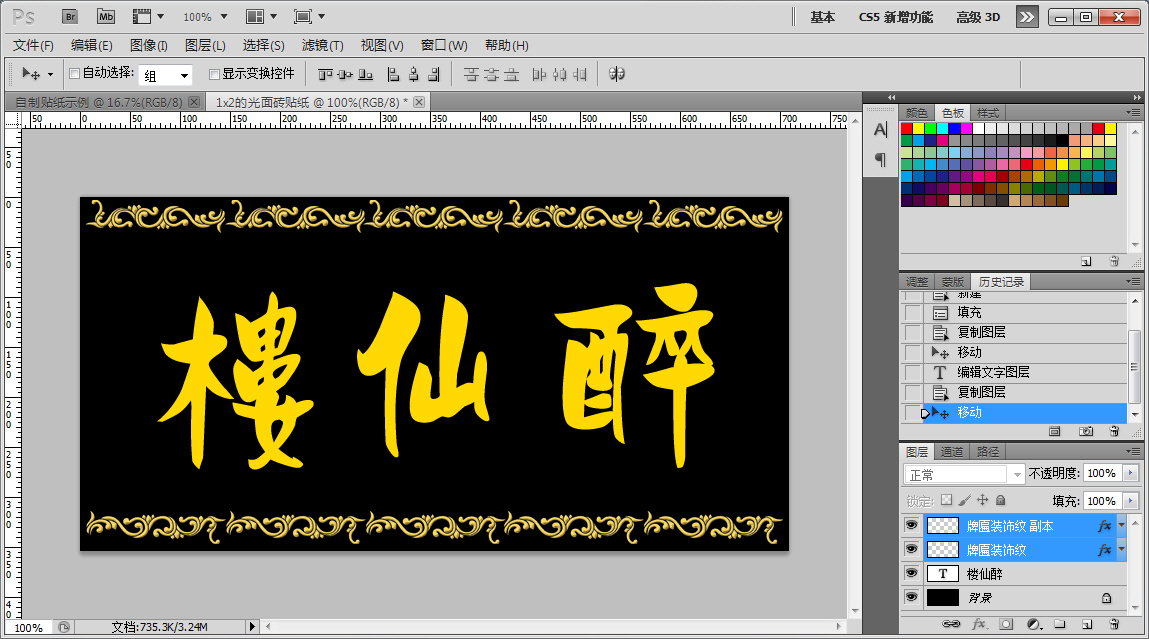Add layer mask icon
Viewport: 1149px width, 639px height.
tap(1006, 624)
